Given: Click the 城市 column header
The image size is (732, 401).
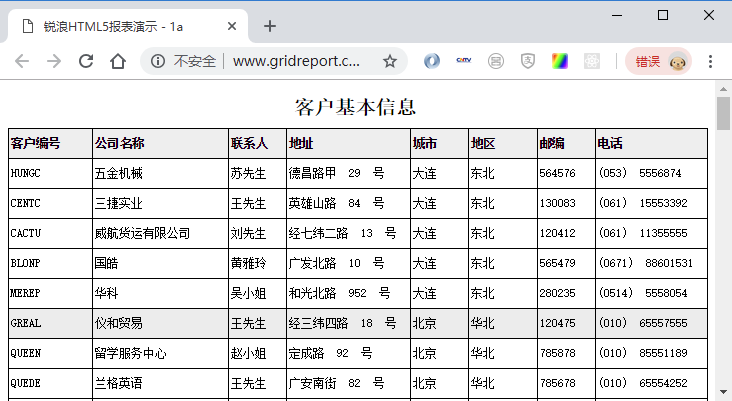Looking at the screenshot, I should pos(439,143).
